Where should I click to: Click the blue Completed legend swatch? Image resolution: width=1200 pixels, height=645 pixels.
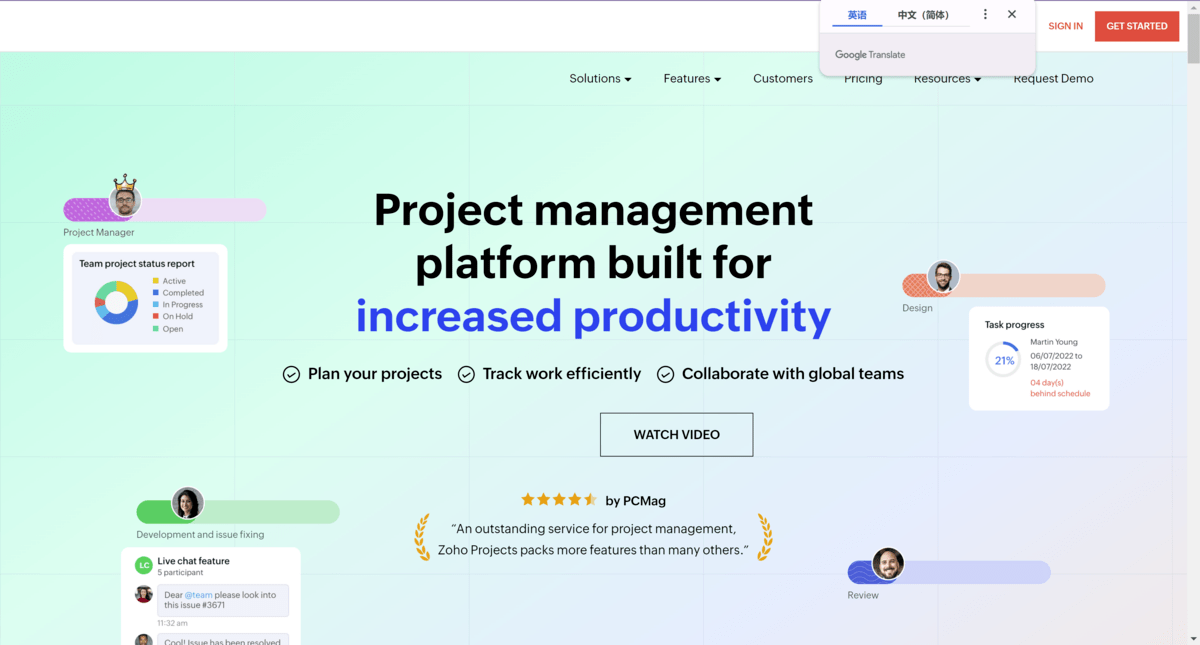156,293
